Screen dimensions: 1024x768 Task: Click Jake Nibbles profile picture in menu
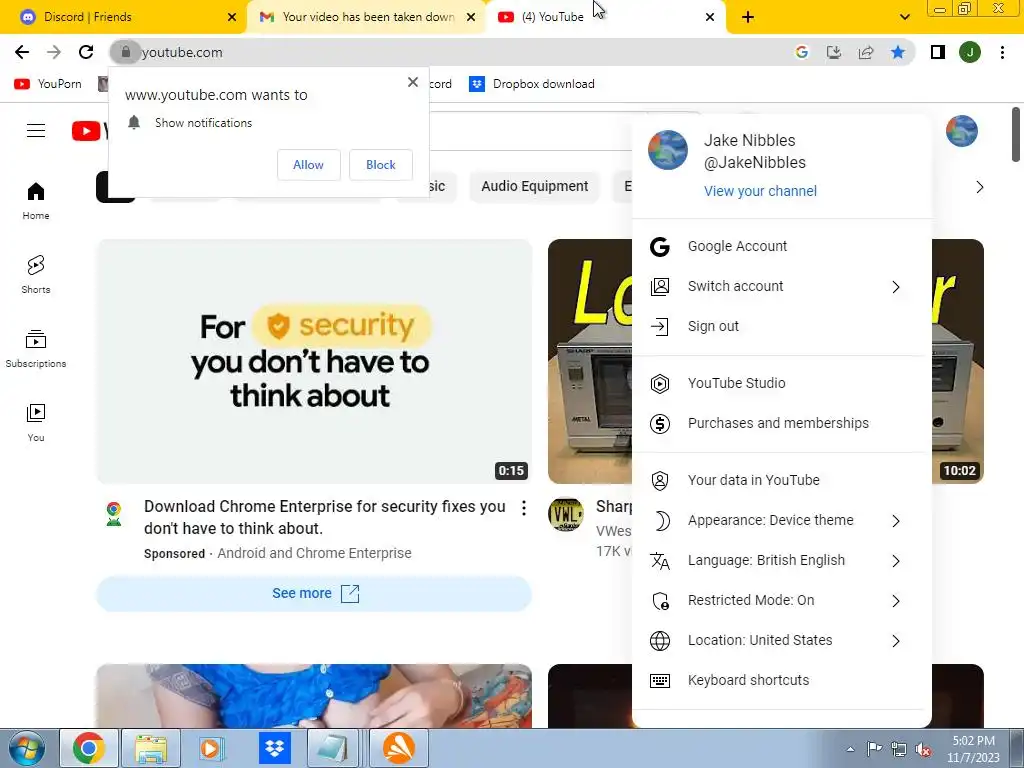pos(667,150)
